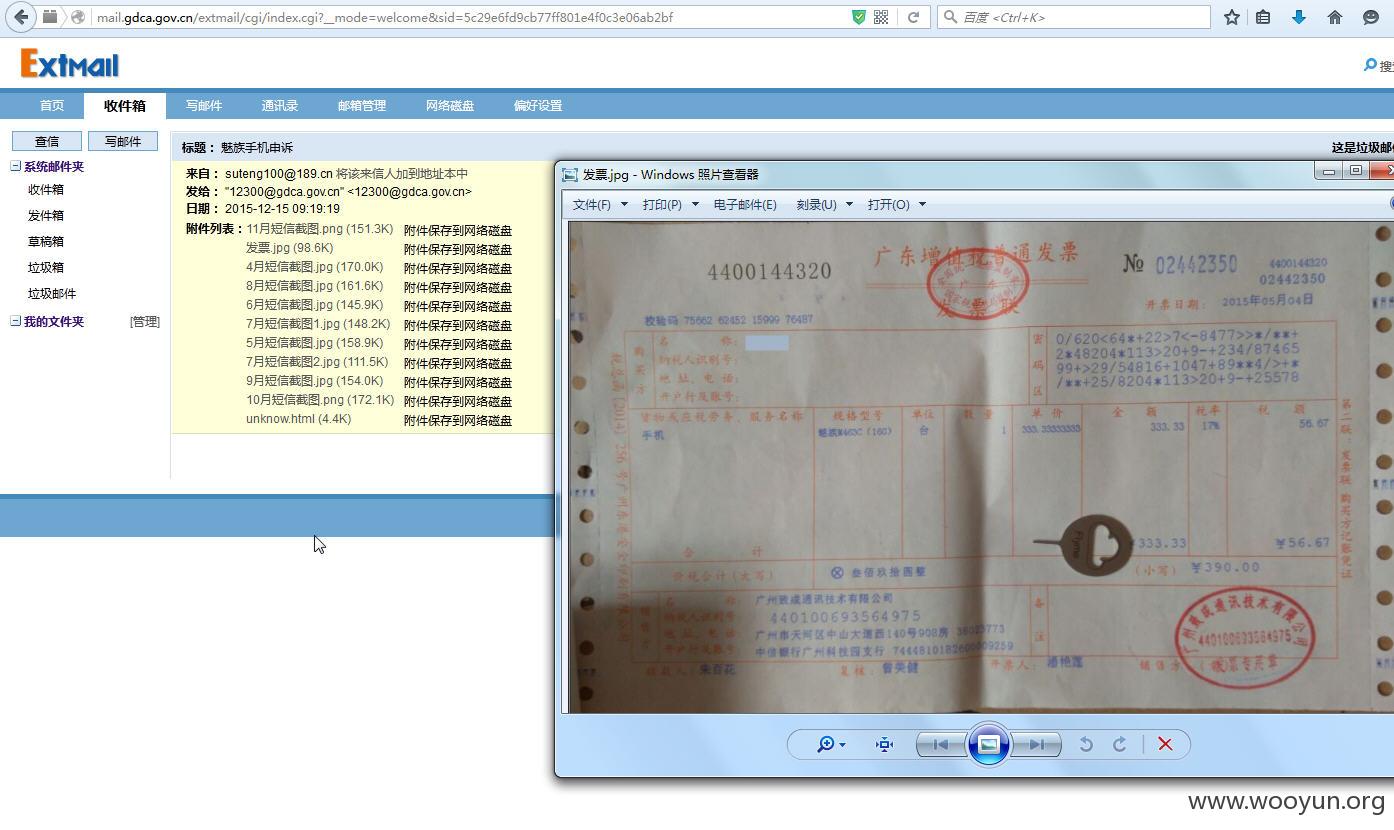Open the 刻录(U) menu dropdown
The width and height of the screenshot is (1394, 830).
point(824,204)
